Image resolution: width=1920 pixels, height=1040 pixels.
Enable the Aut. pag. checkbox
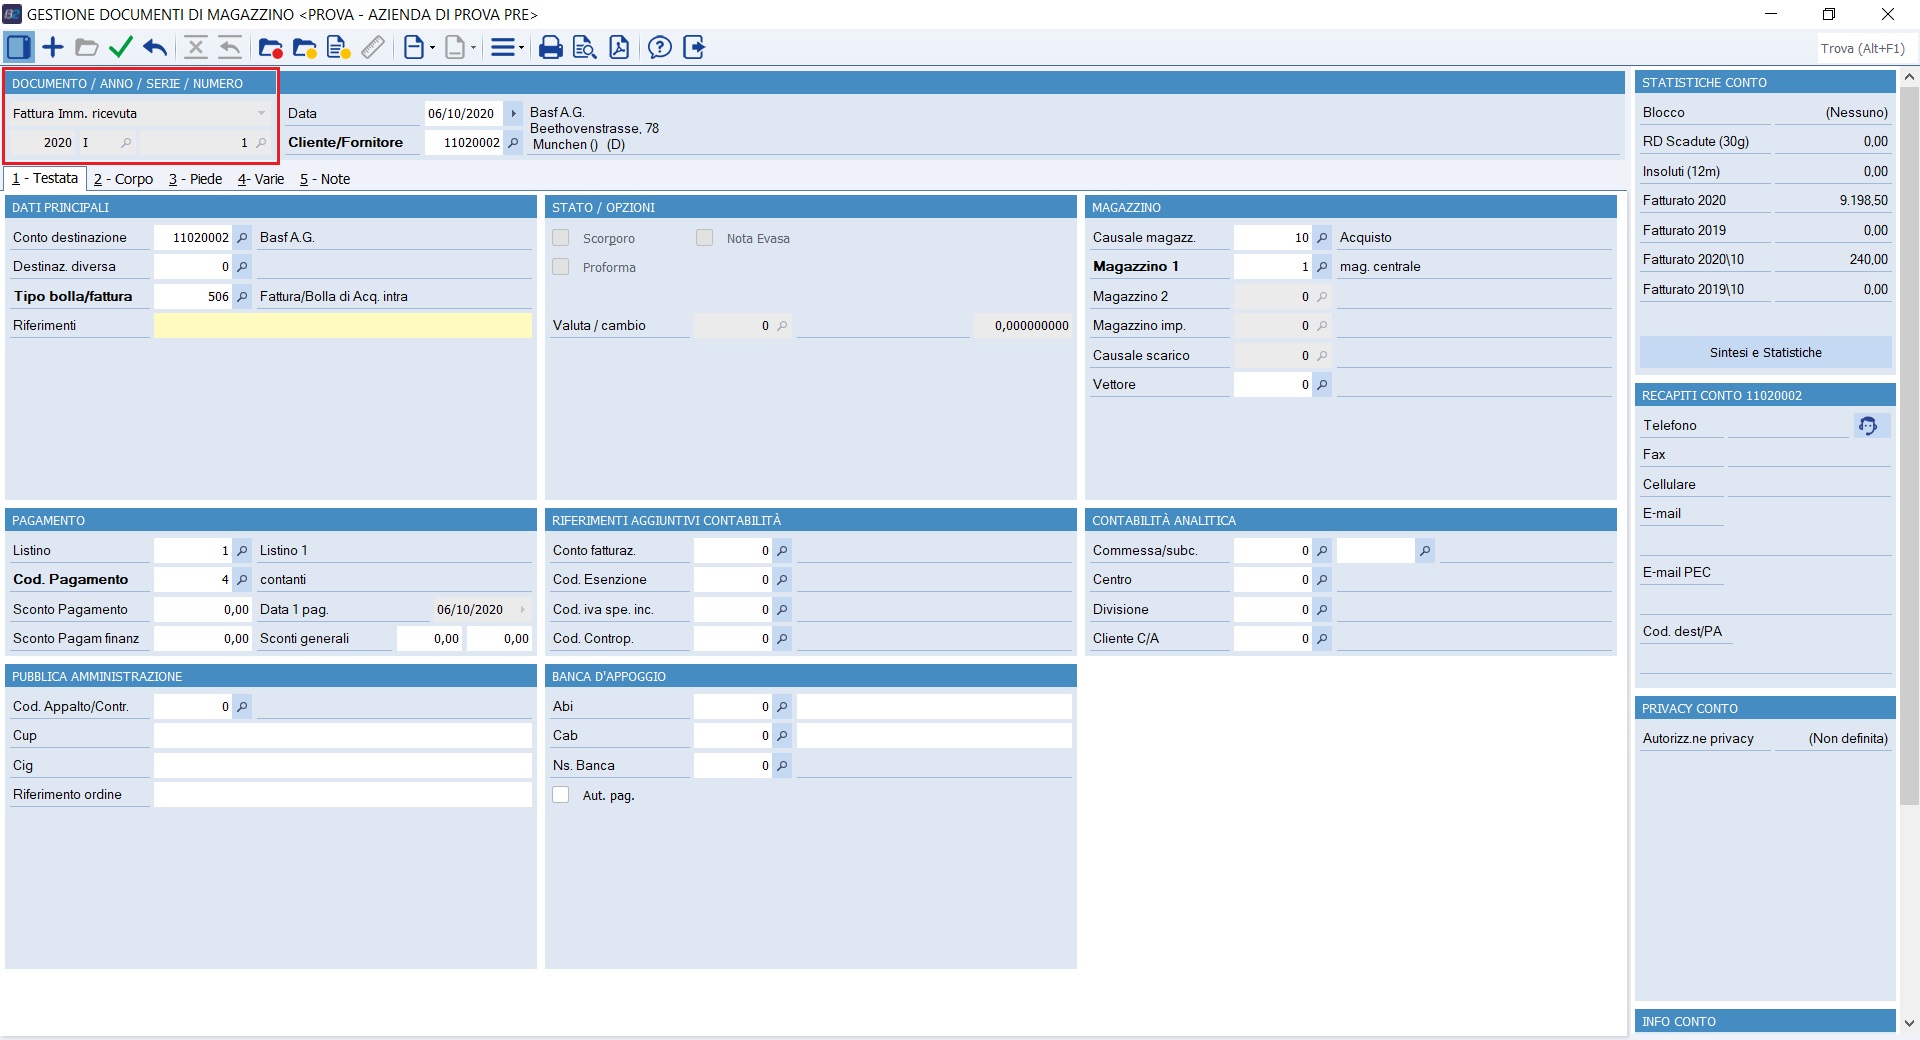561,795
